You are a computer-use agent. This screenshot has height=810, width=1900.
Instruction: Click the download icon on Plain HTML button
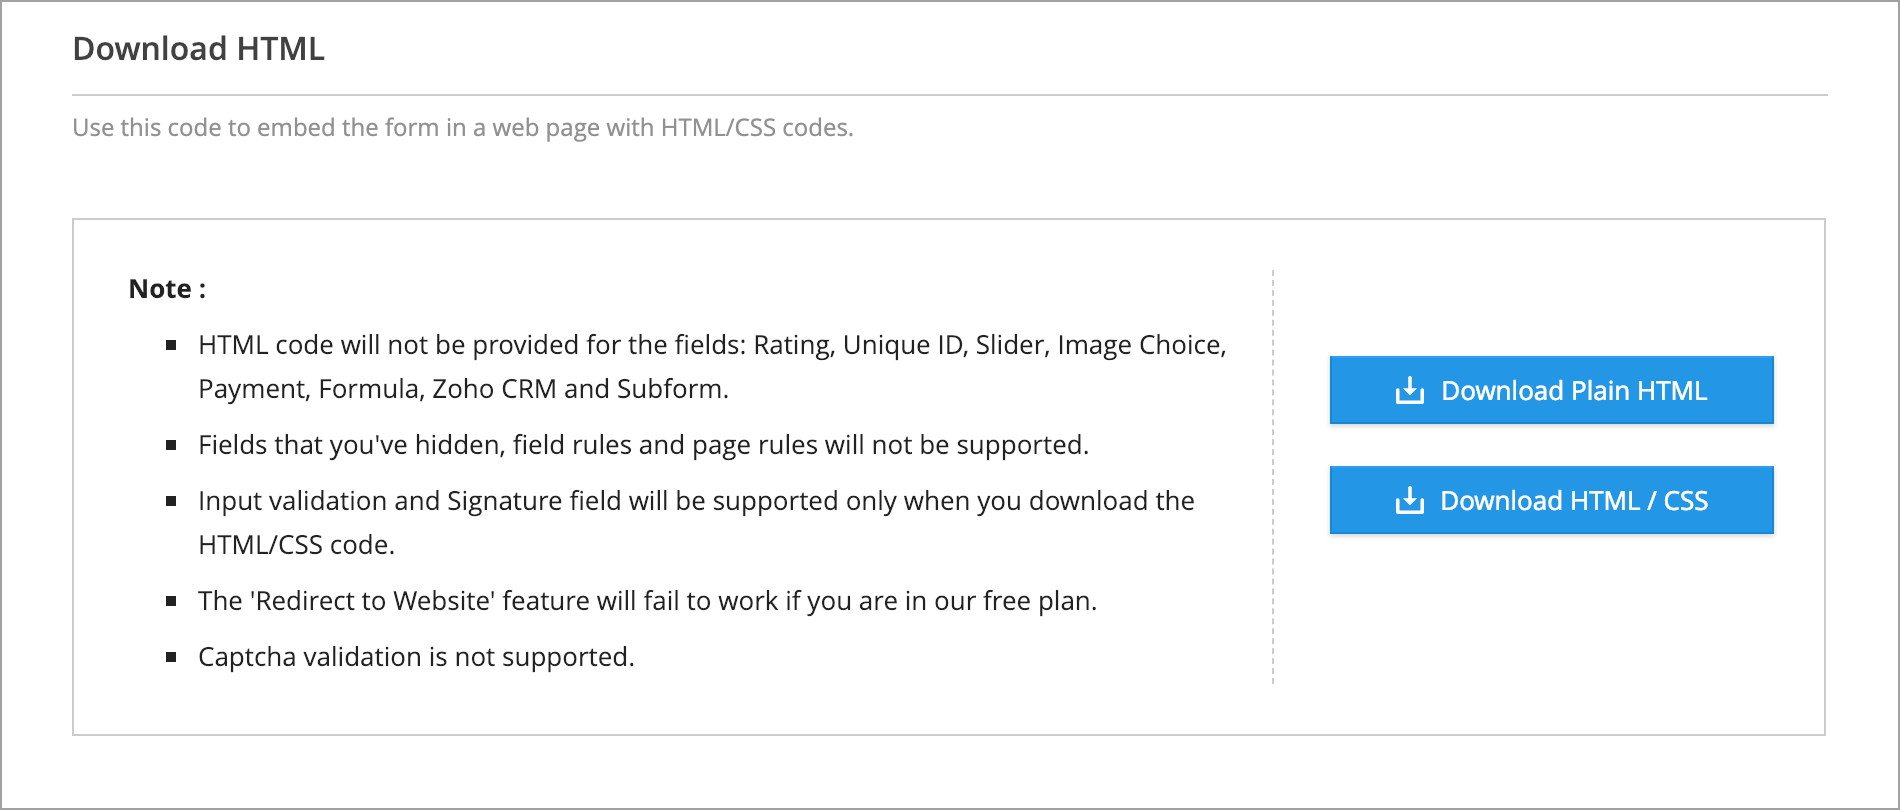click(1409, 390)
